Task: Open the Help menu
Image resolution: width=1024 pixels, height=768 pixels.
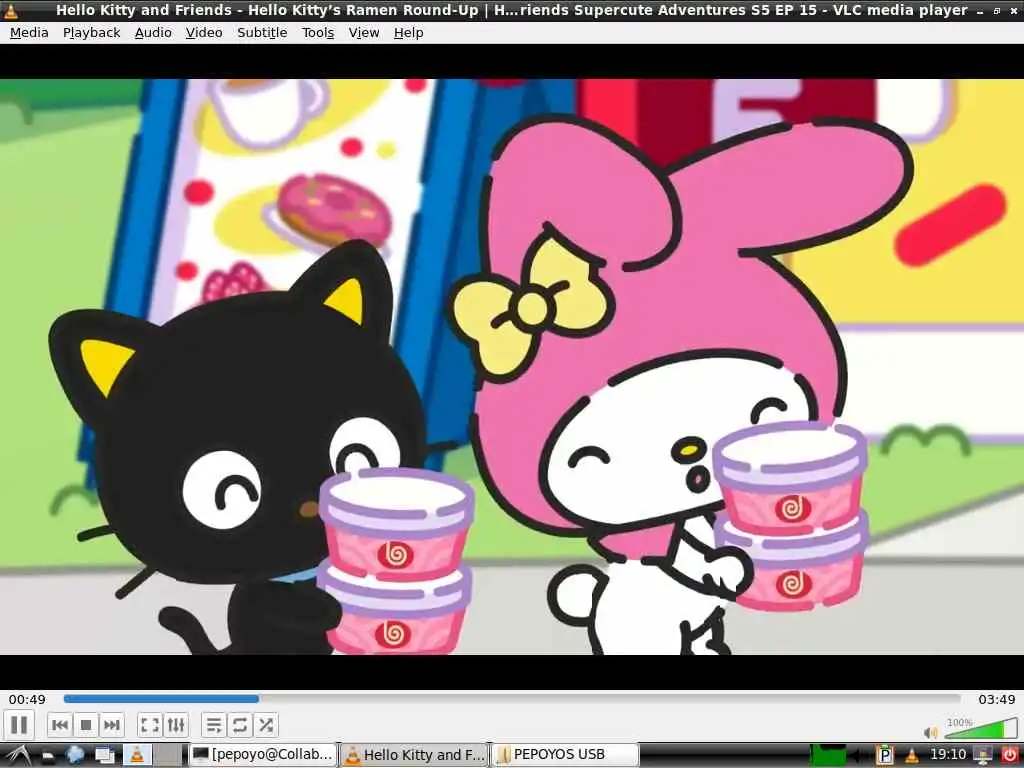Action: 409,33
